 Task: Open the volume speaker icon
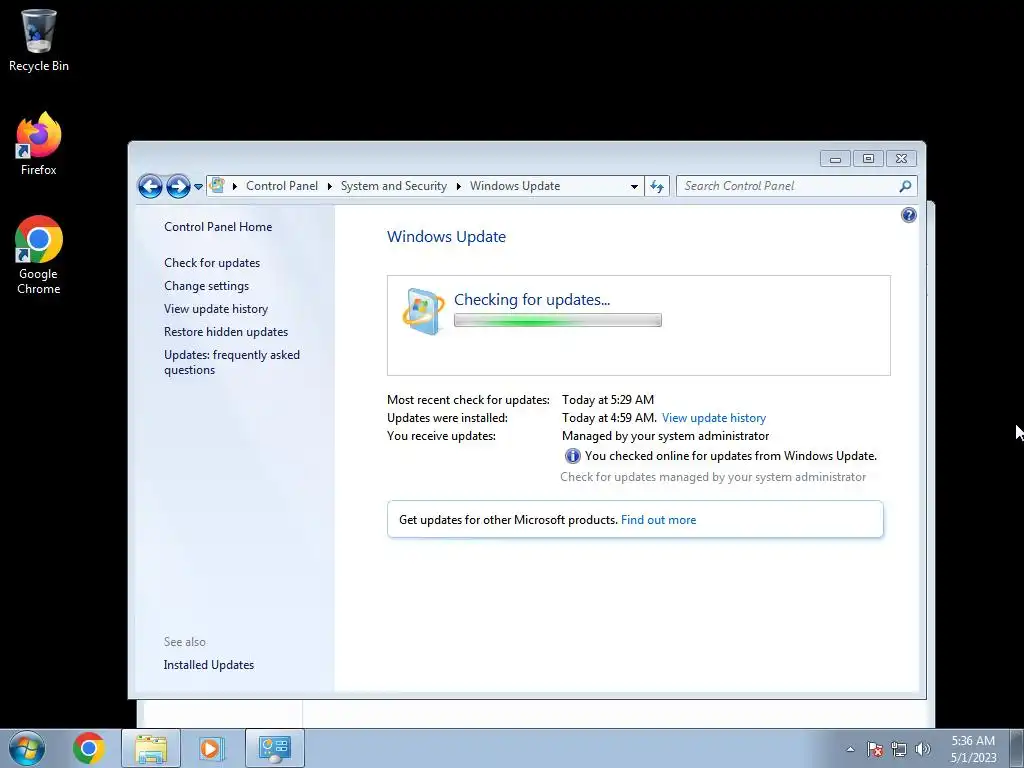point(923,749)
